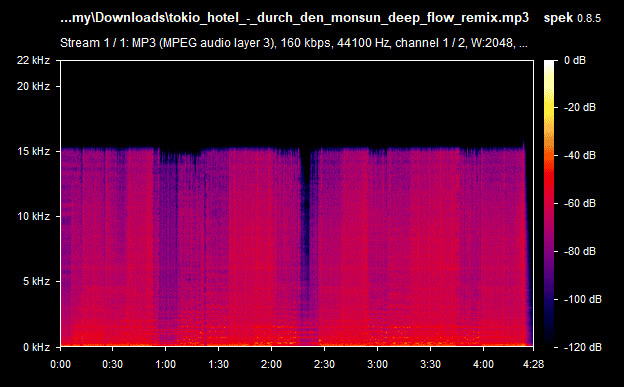Click the 3:30 time axis marker
The image size is (624, 387).
430,364
